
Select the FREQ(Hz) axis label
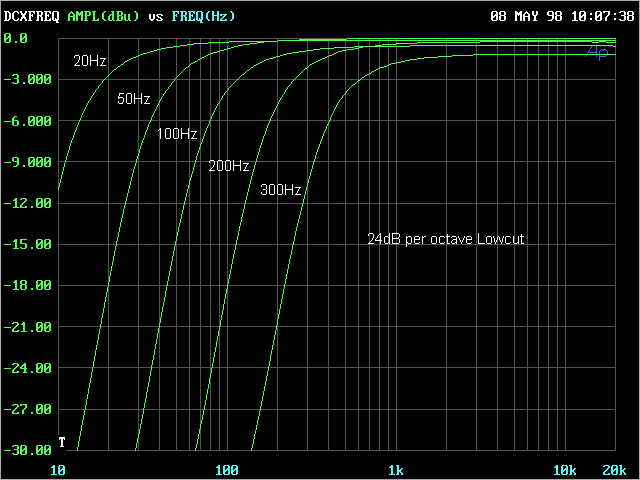point(206,16)
